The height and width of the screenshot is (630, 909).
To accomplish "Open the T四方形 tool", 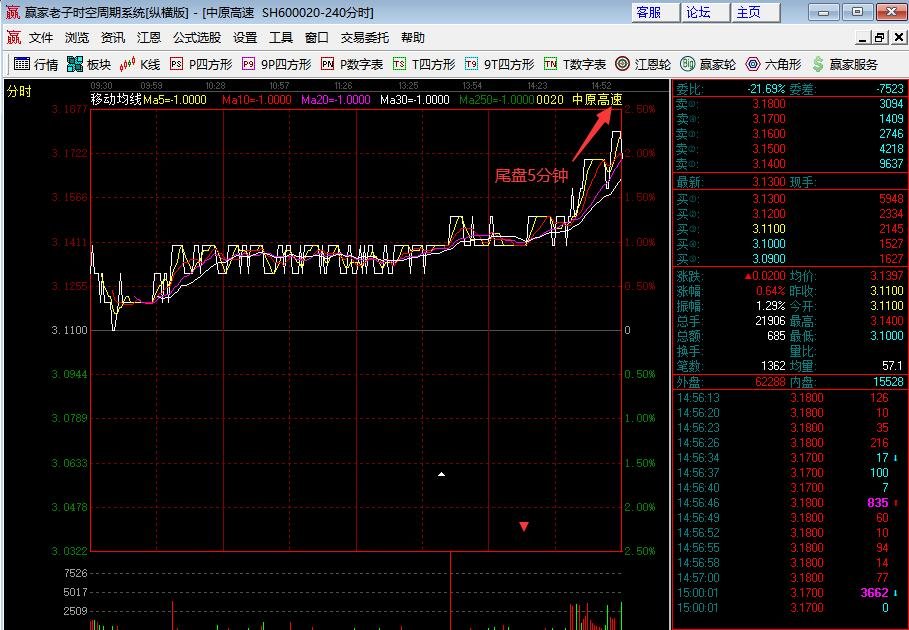I will point(424,64).
